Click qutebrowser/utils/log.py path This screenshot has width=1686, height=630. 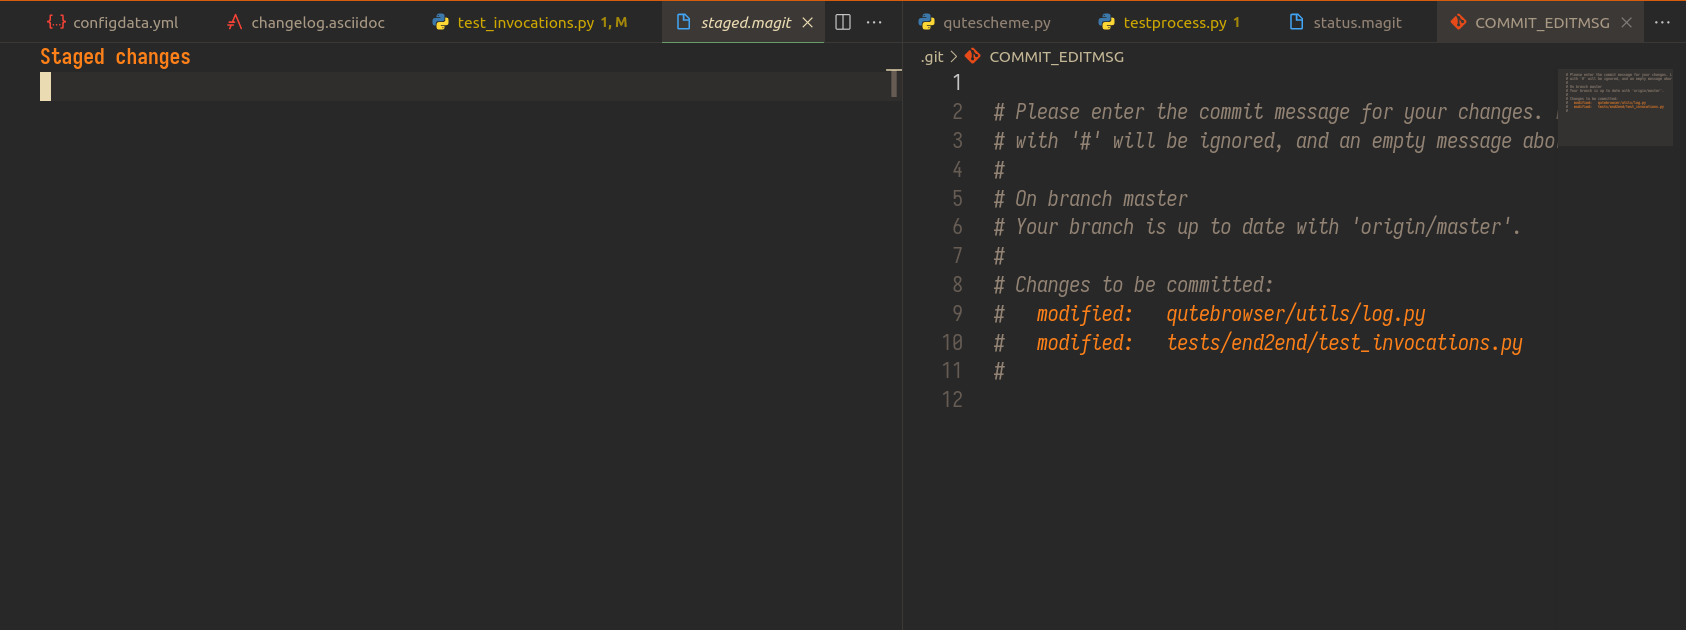(x=1296, y=314)
